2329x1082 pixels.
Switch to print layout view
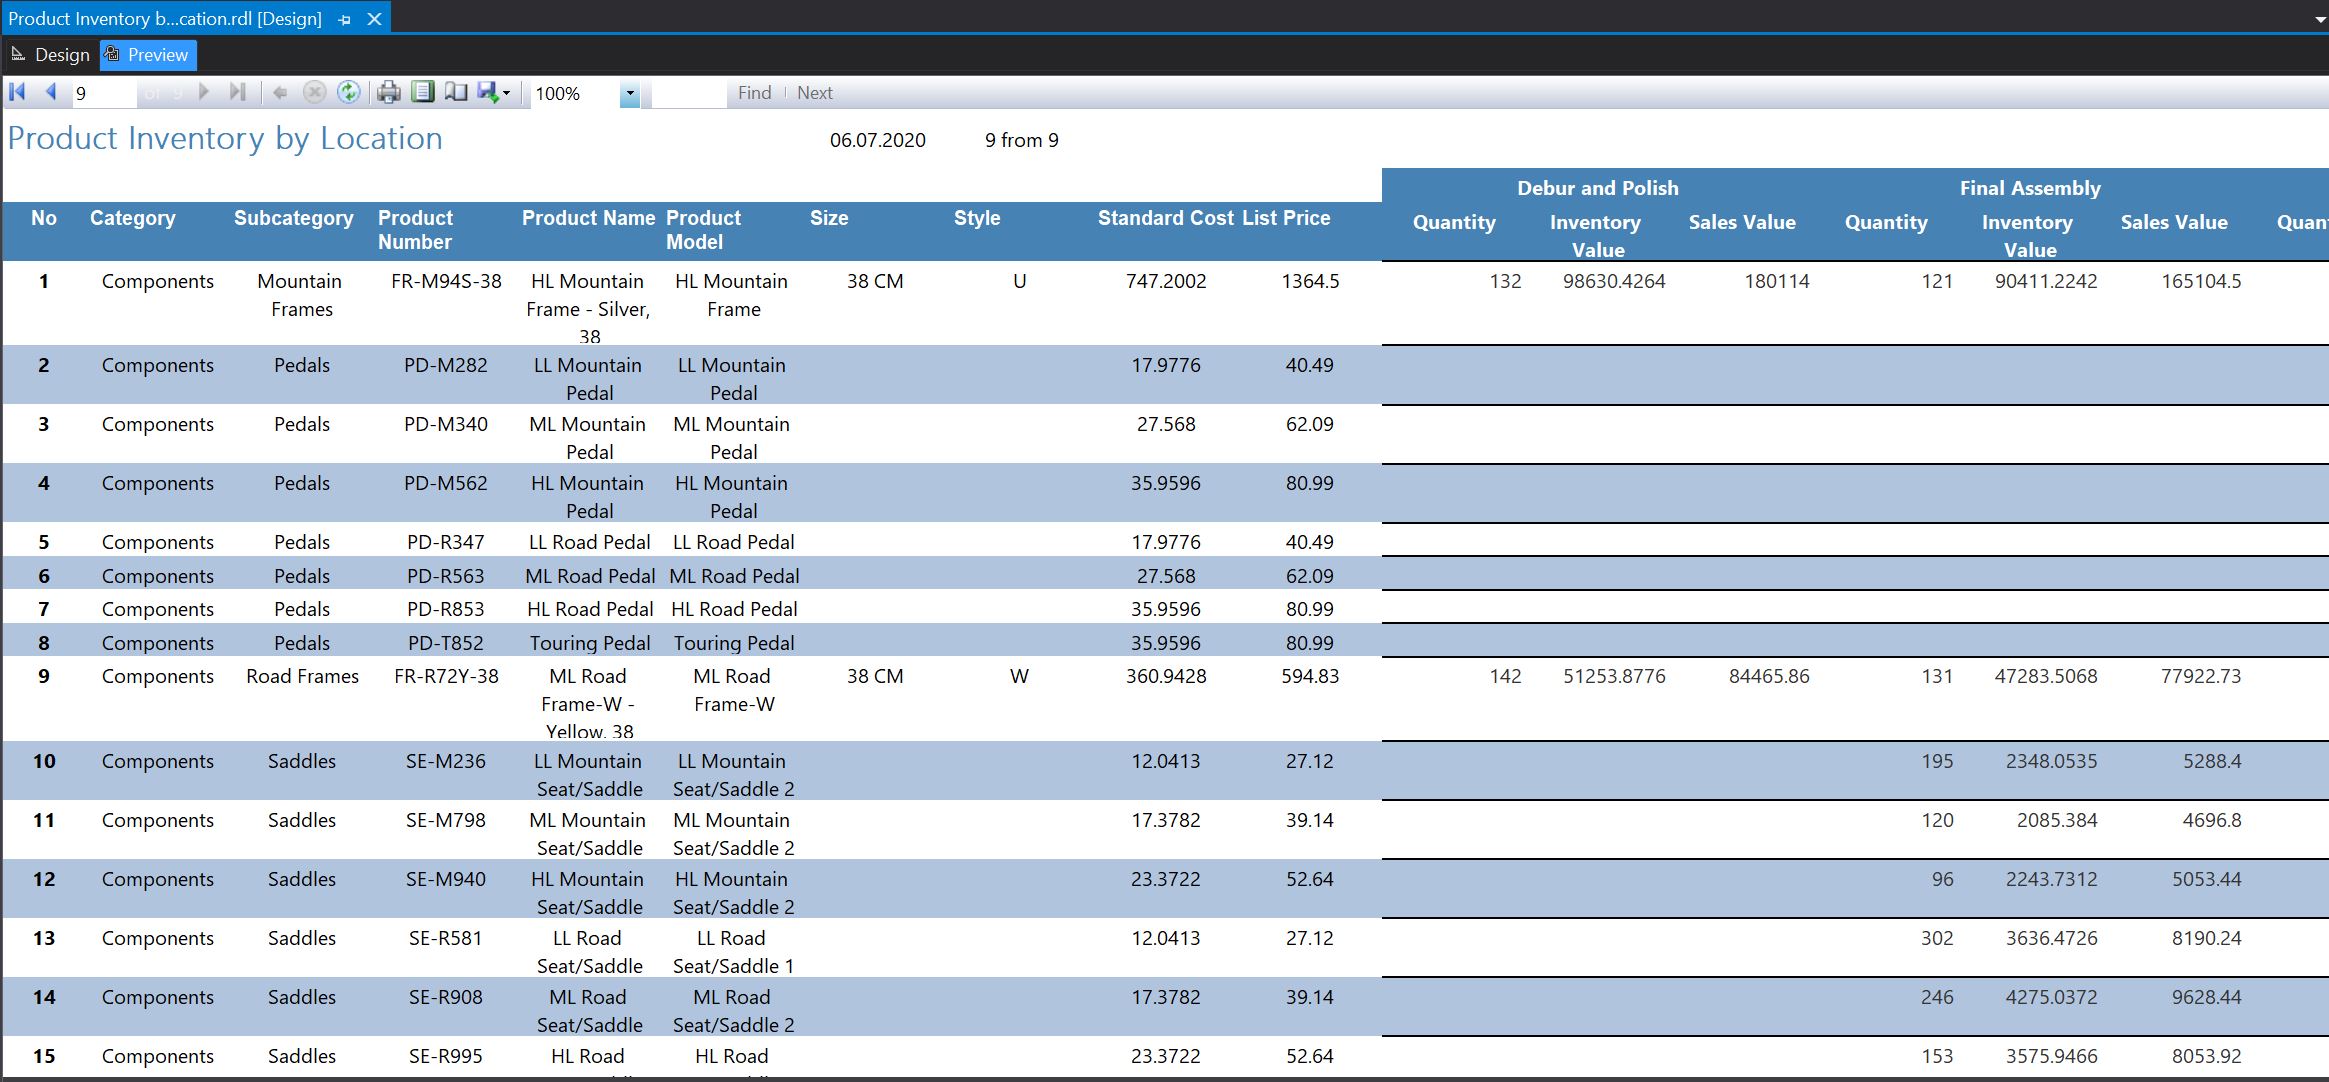[x=423, y=92]
